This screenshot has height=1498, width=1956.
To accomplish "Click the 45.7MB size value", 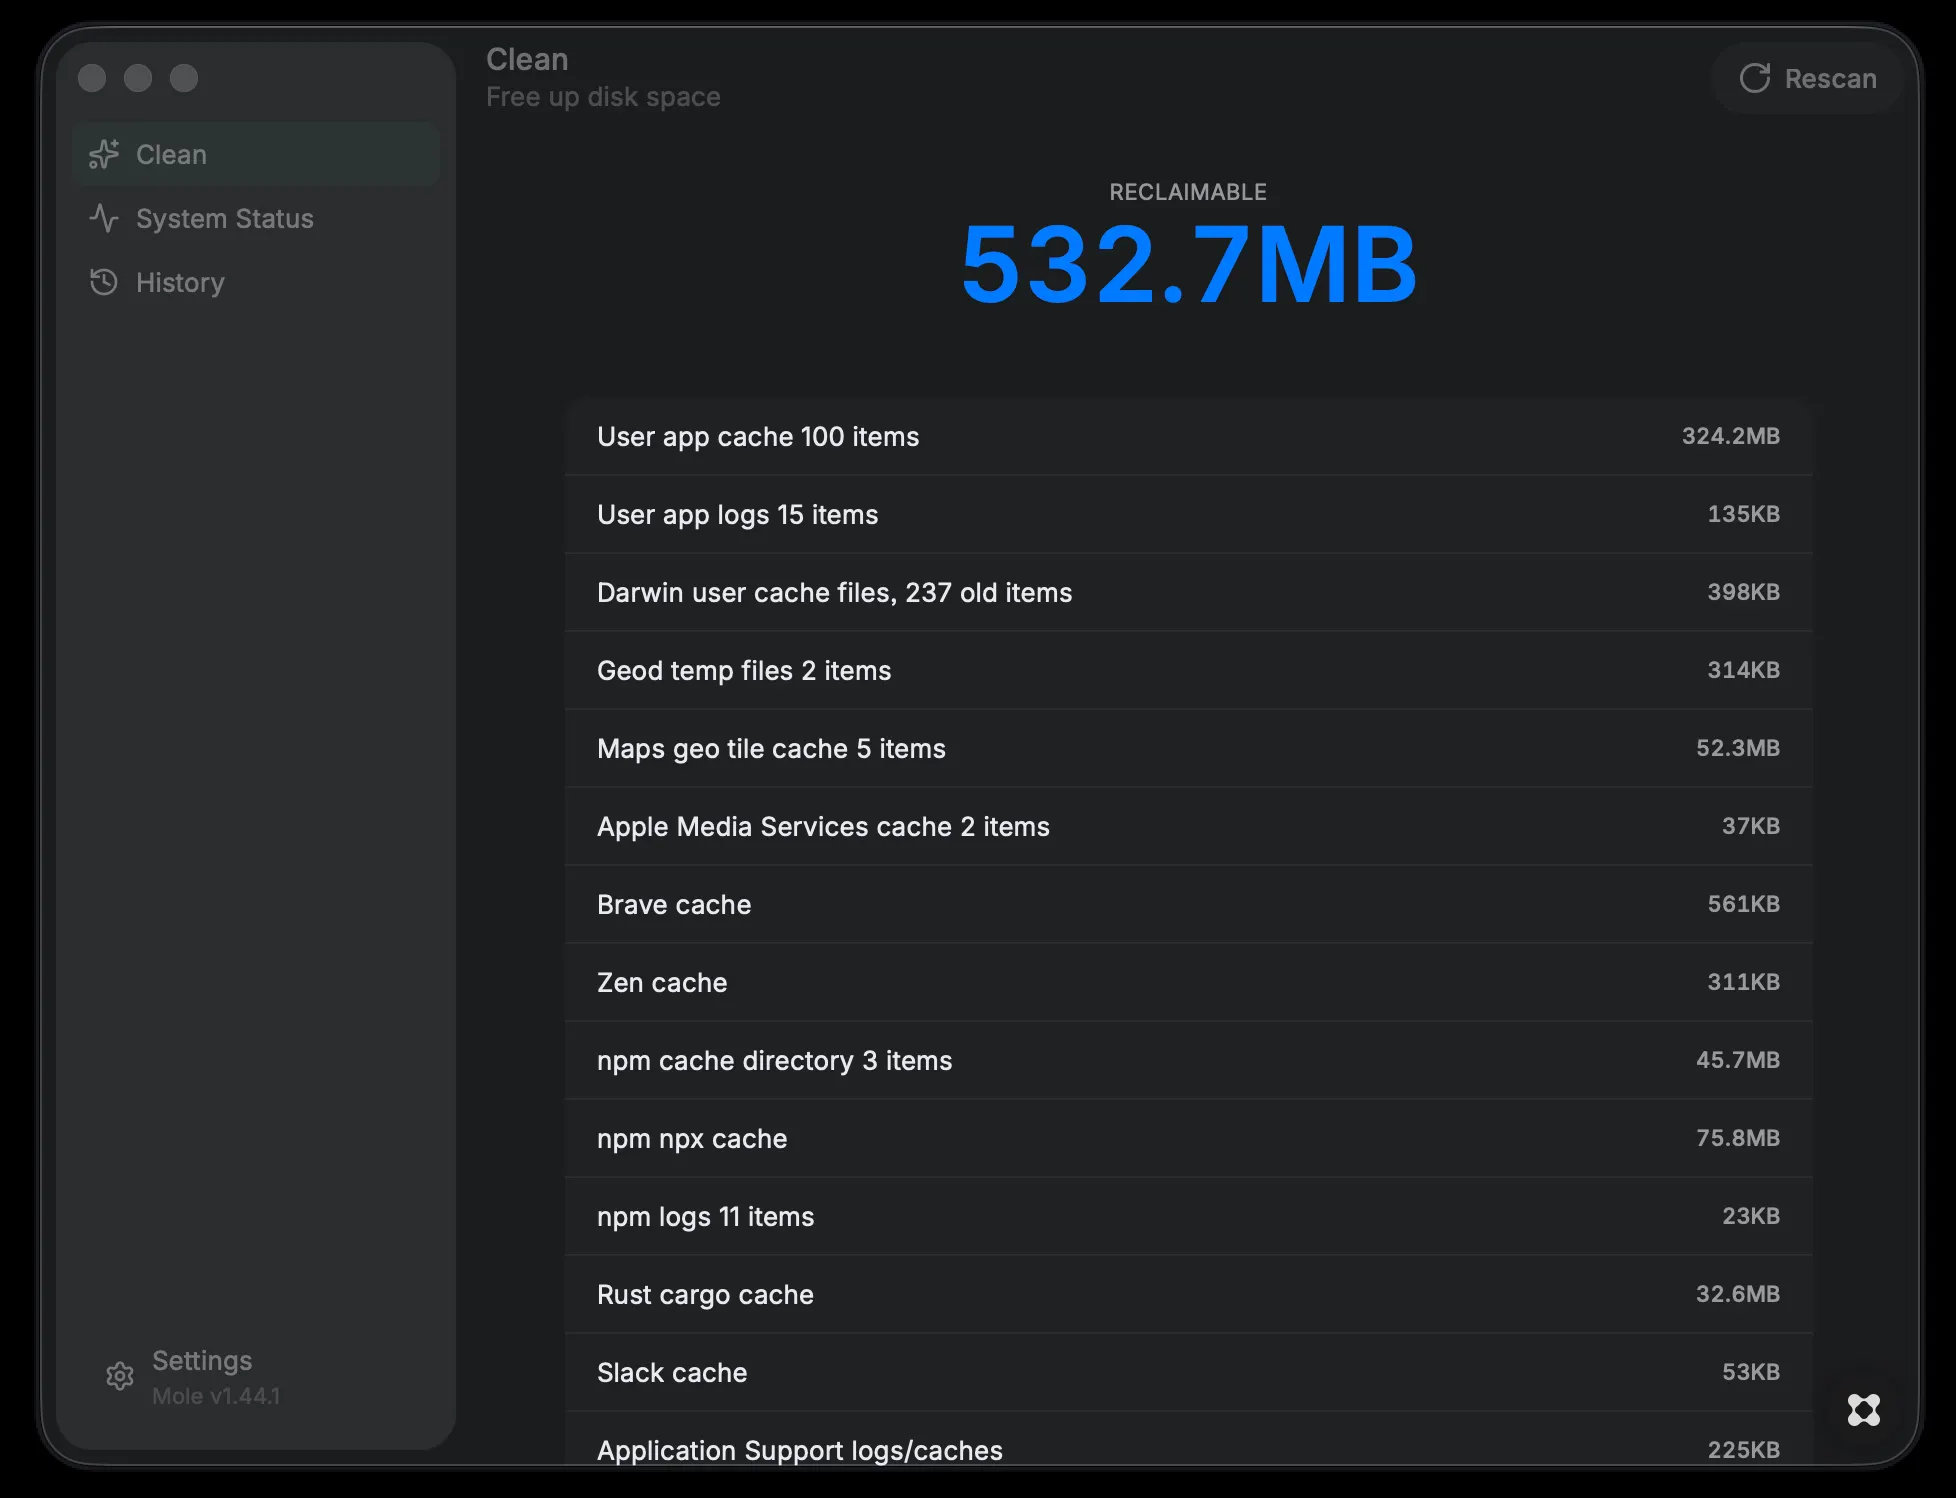I will (x=1737, y=1060).
